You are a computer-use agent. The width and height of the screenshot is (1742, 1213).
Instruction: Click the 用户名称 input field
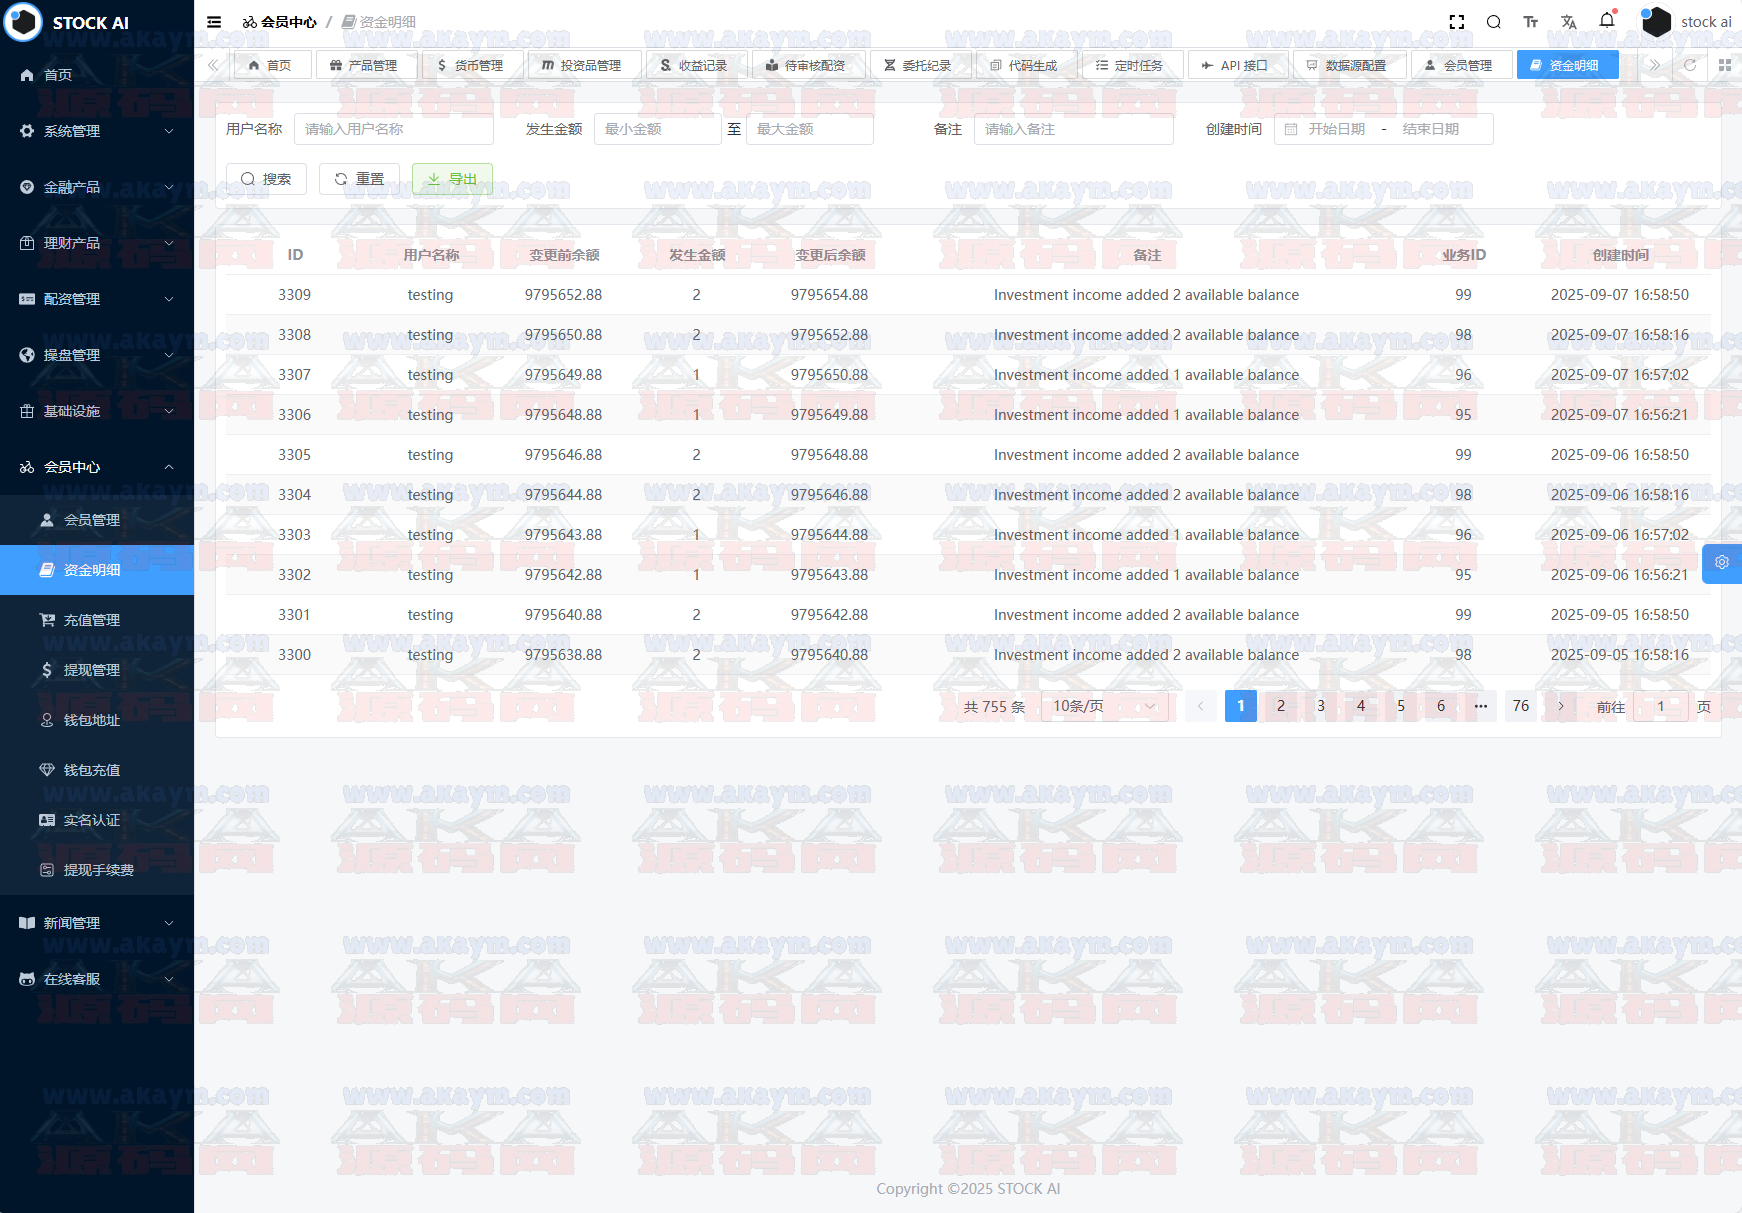[x=393, y=129]
